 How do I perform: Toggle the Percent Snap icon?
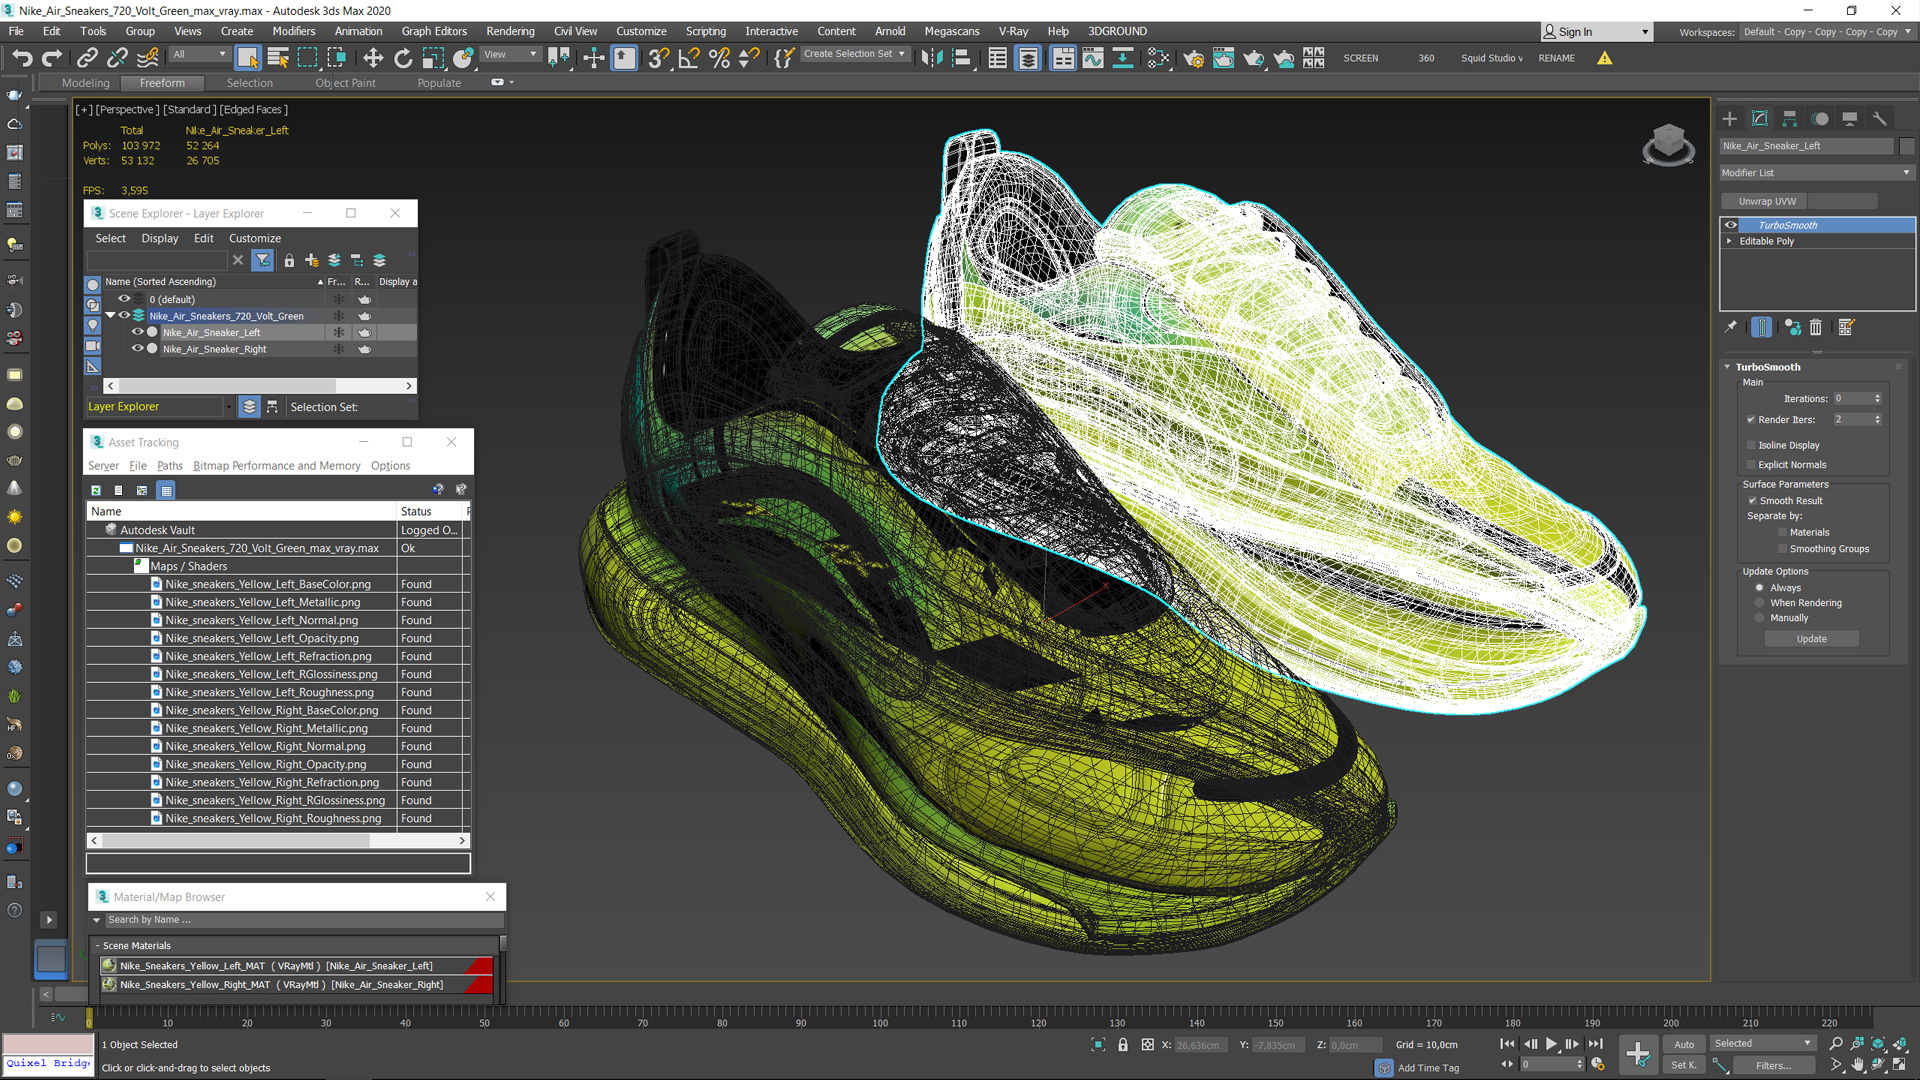(719, 58)
